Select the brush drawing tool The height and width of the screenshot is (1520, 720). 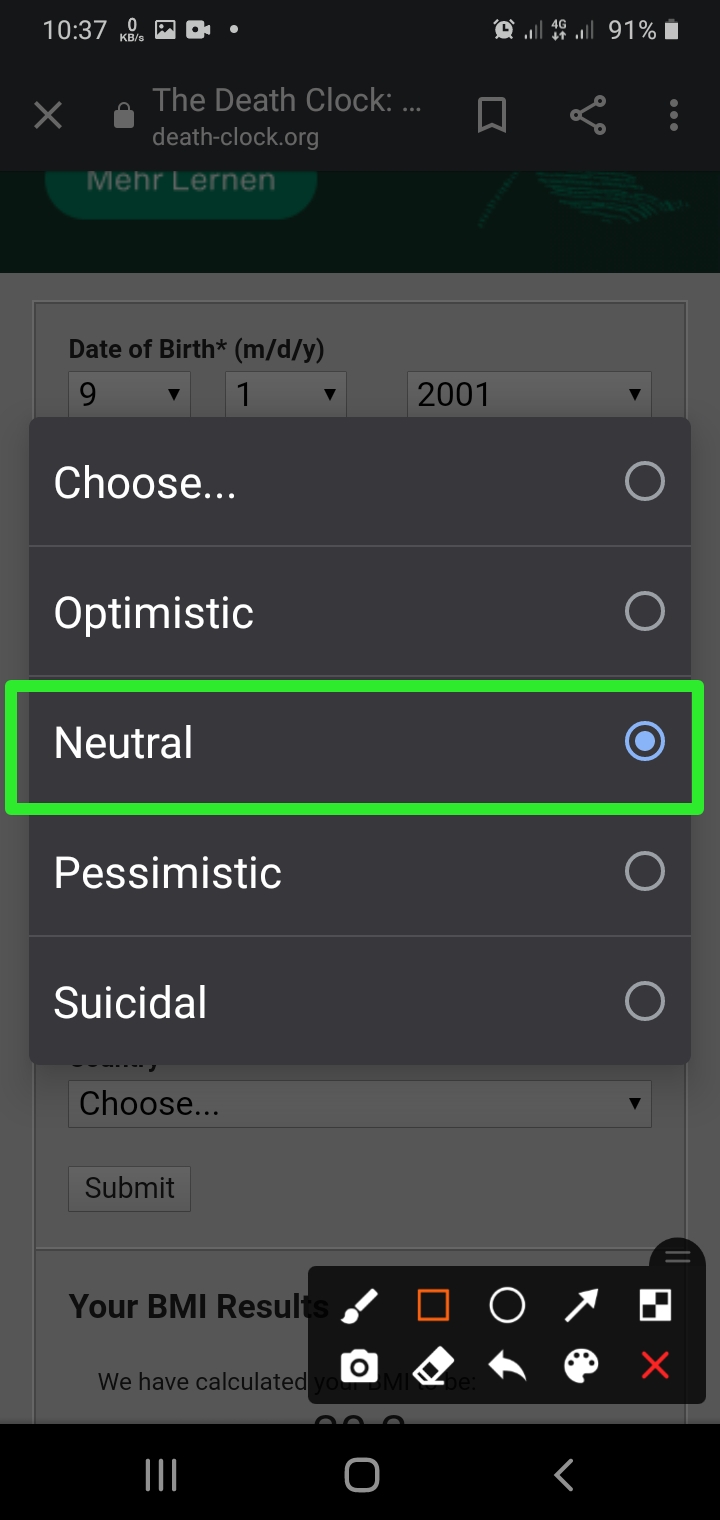pyautogui.click(x=360, y=1305)
